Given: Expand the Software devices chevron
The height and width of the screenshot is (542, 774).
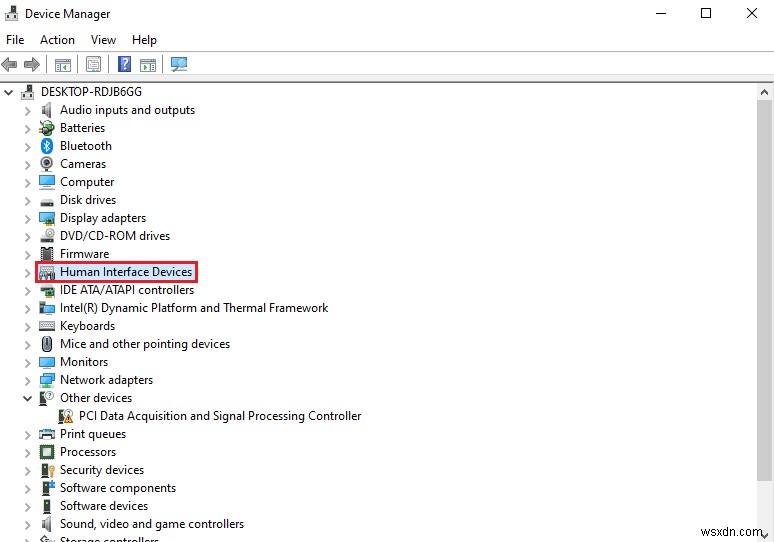Looking at the screenshot, I should tap(28, 506).
